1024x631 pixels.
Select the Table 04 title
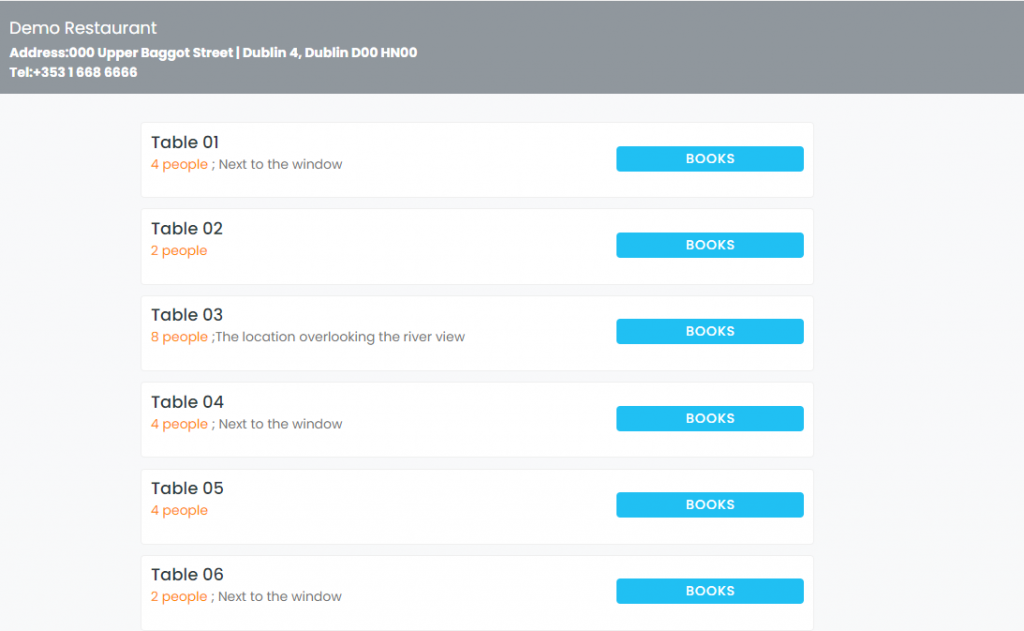coord(187,402)
